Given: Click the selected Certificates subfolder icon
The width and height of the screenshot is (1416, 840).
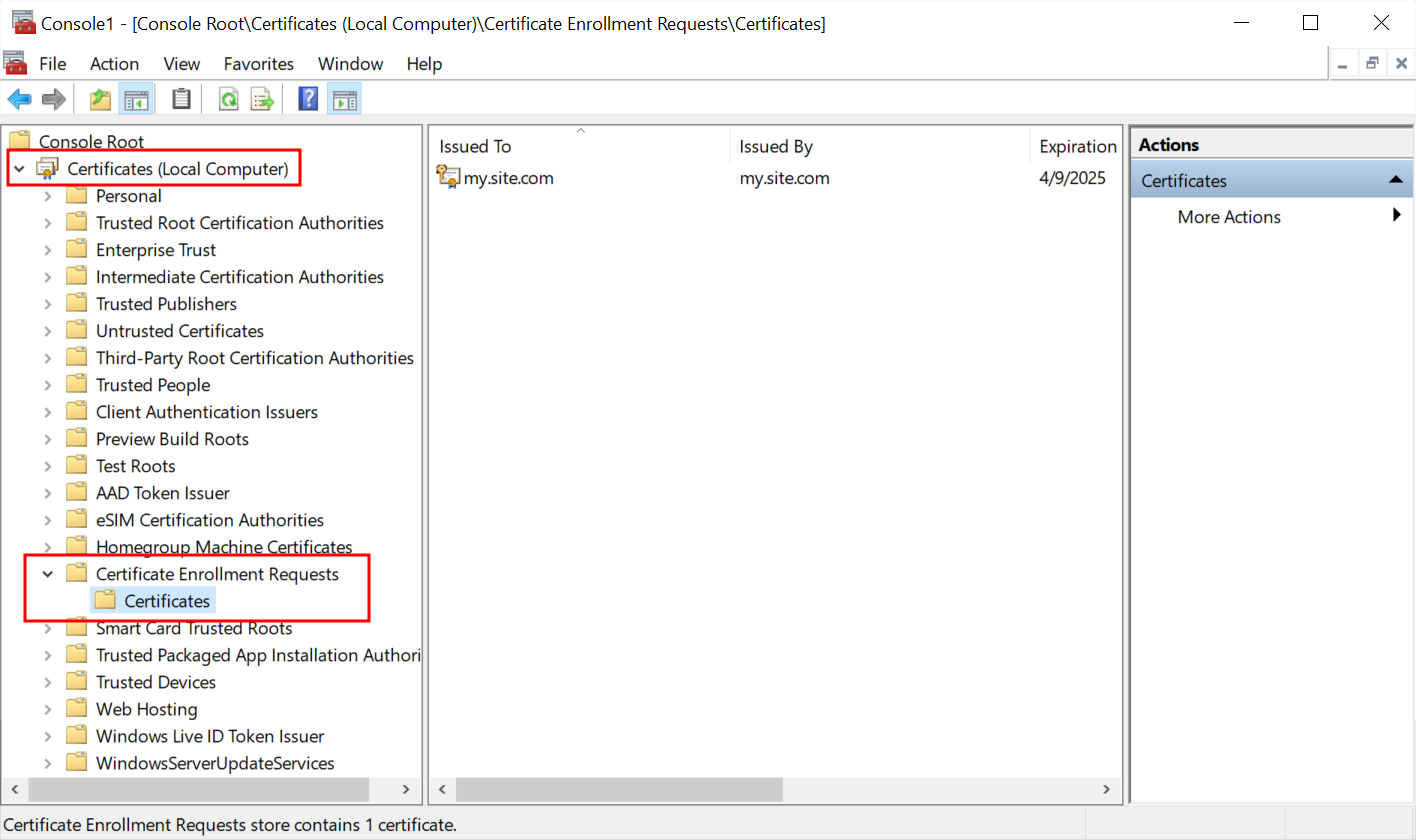Looking at the screenshot, I should tap(105, 601).
